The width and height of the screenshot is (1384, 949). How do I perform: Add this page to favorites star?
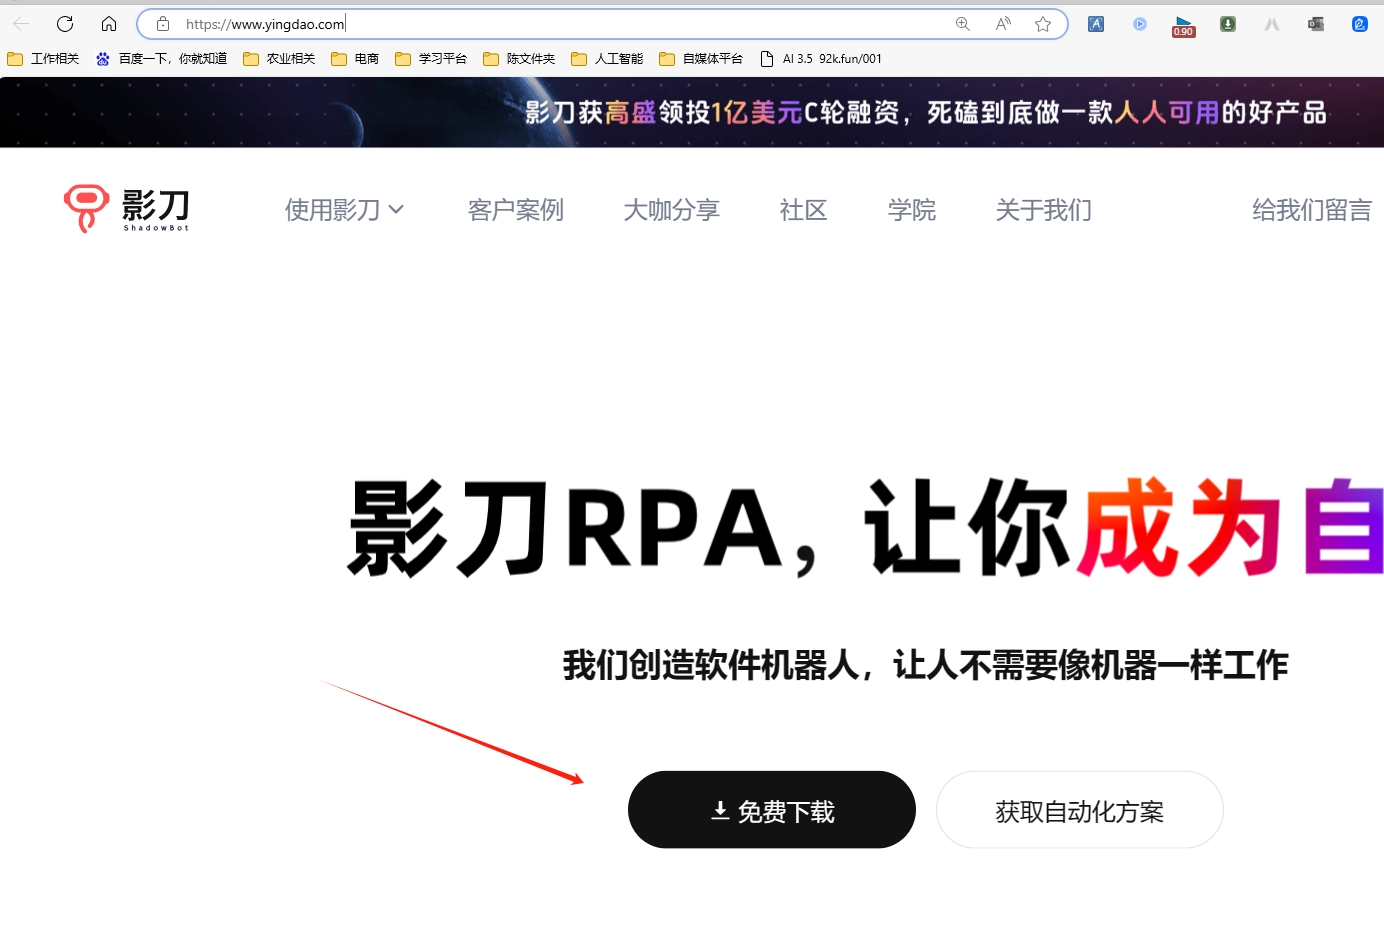click(1043, 24)
